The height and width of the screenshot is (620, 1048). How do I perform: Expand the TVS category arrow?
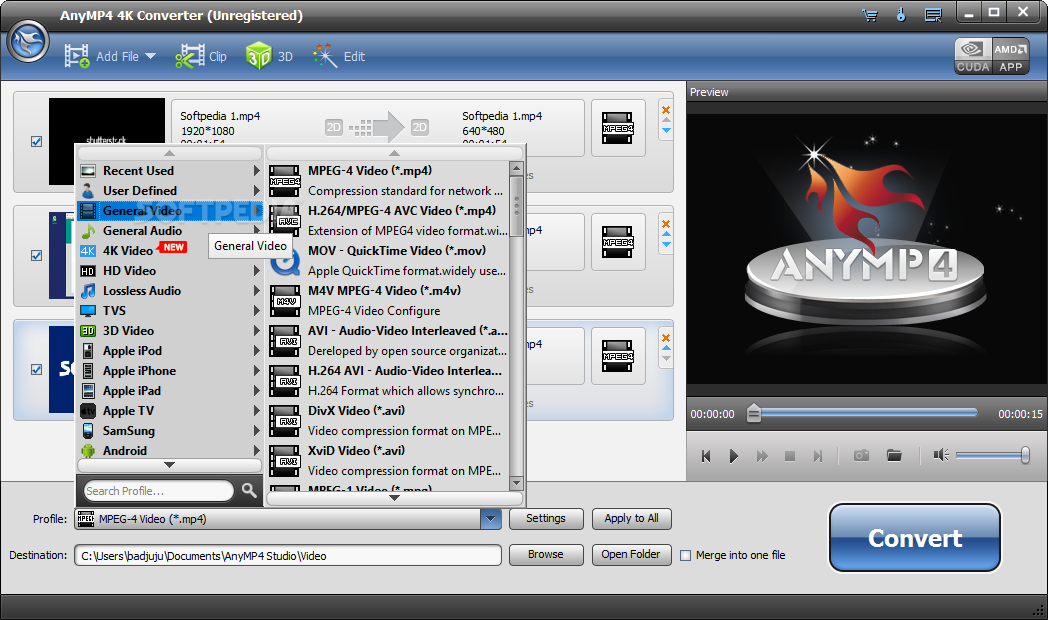tap(257, 311)
